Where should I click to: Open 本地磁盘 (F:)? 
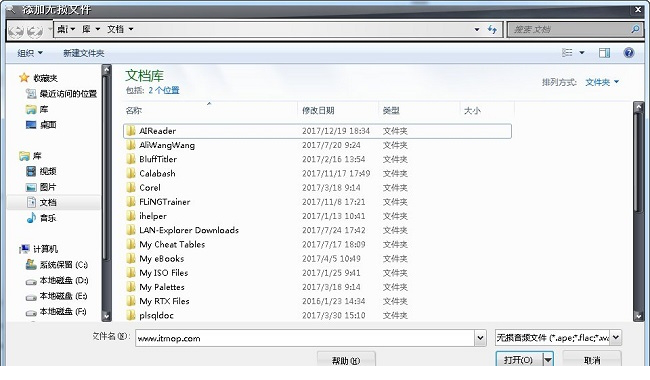pos(57,311)
